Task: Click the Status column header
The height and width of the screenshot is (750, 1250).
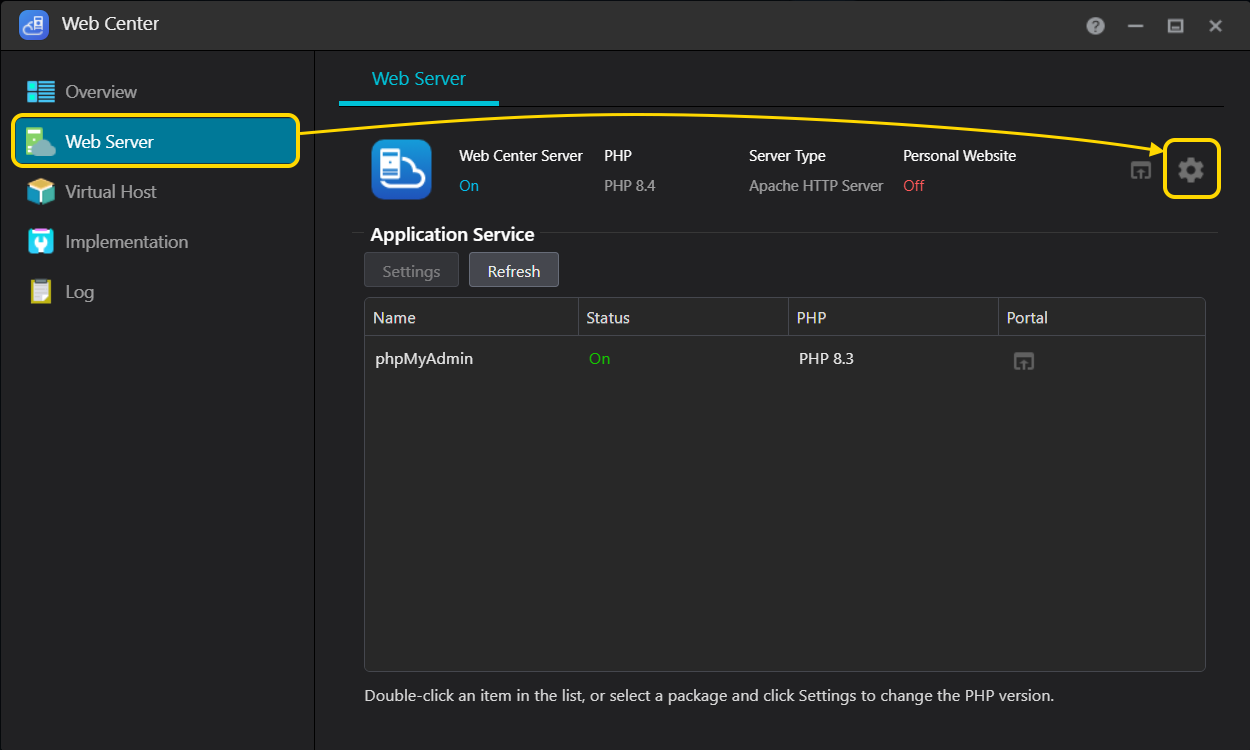Action: point(682,318)
